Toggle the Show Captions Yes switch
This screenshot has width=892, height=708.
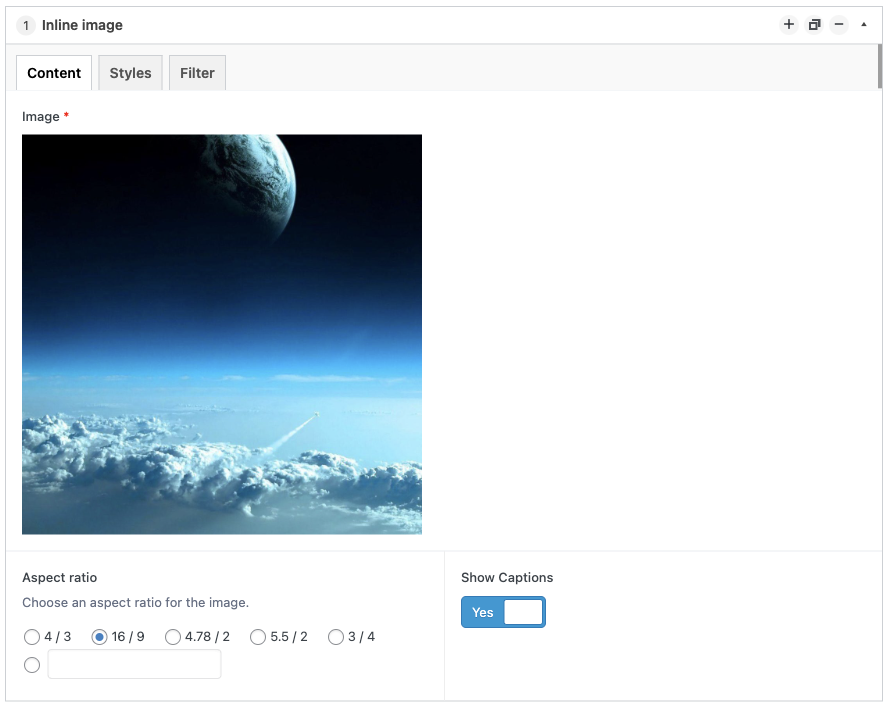coord(503,612)
